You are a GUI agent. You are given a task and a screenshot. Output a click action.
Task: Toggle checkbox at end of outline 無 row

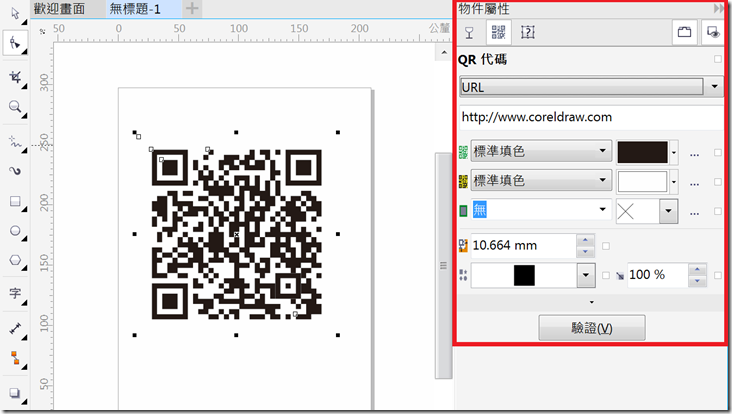tap(718, 211)
